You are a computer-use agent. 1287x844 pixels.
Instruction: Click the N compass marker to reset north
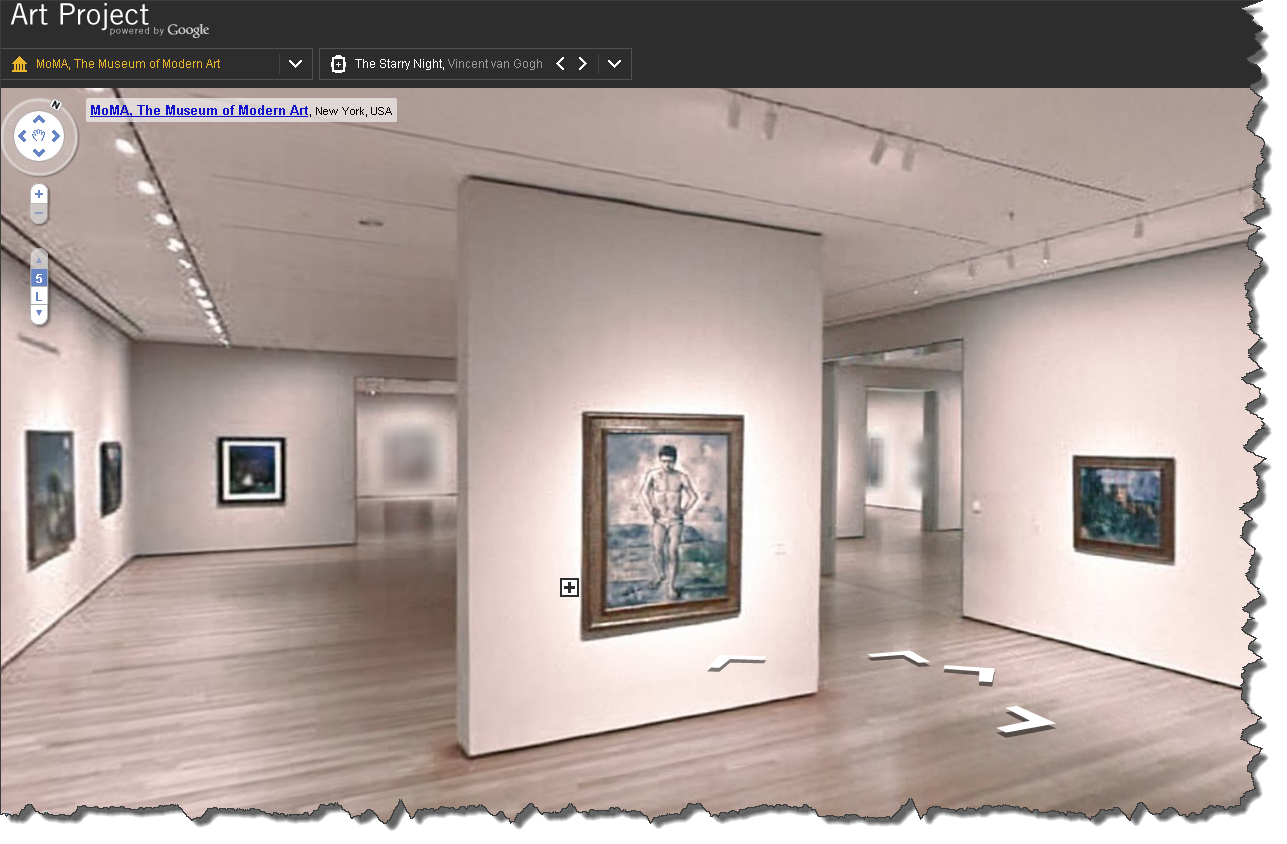point(55,103)
